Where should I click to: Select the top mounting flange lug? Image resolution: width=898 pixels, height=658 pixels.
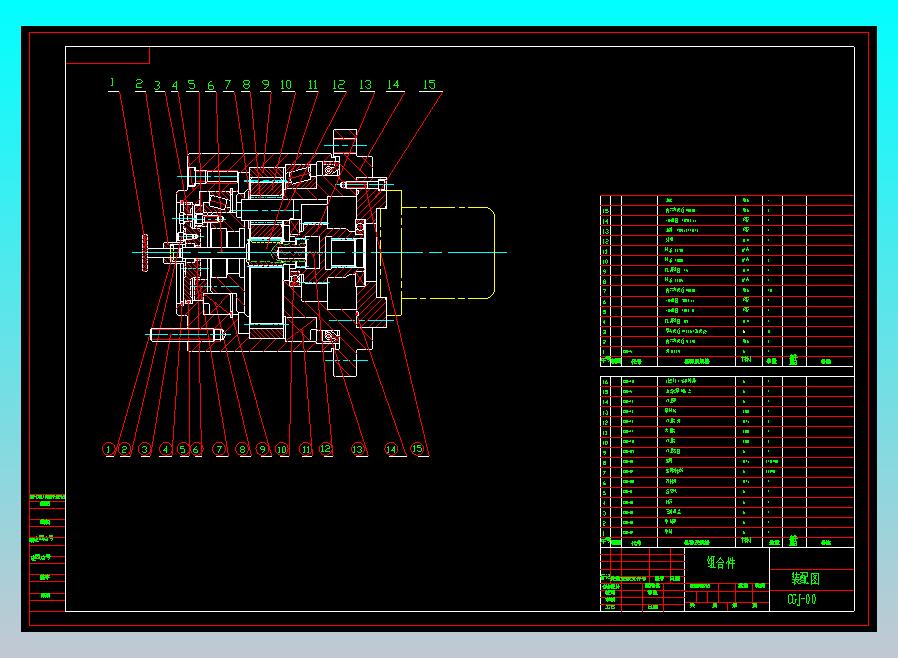[x=346, y=141]
